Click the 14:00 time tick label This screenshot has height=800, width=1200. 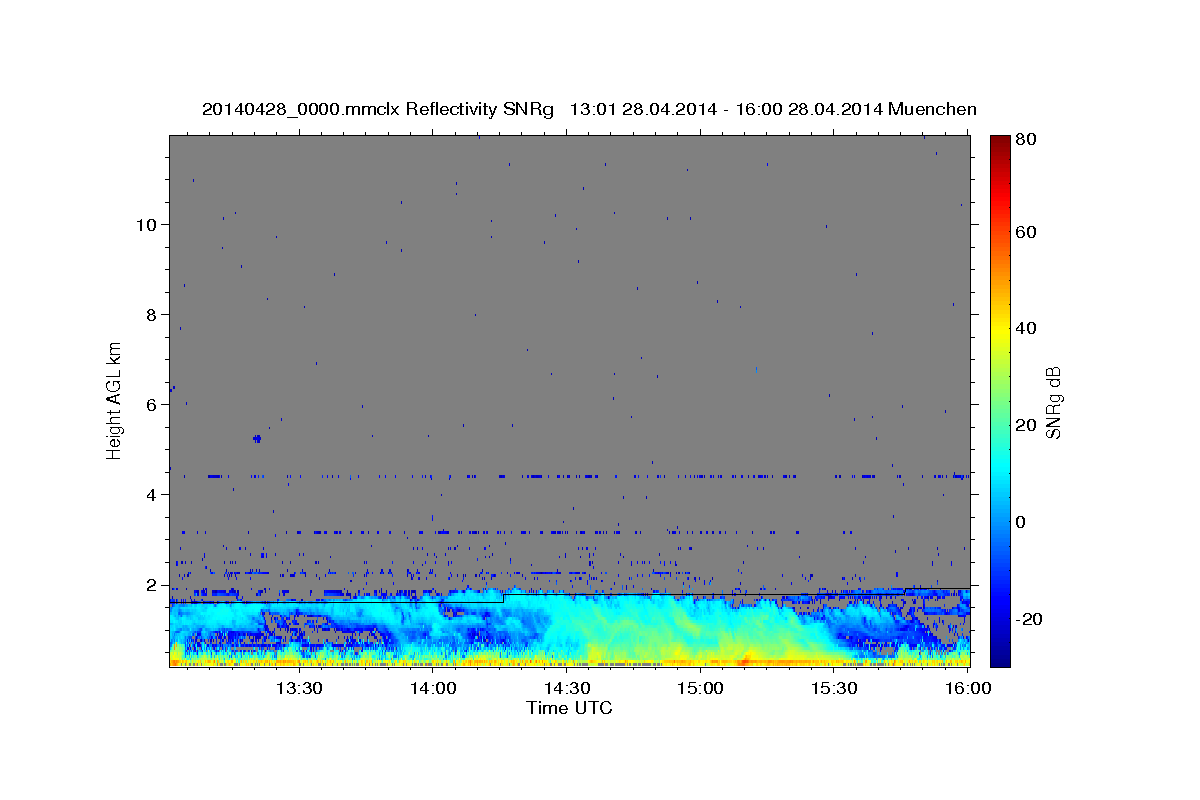[x=432, y=688]
